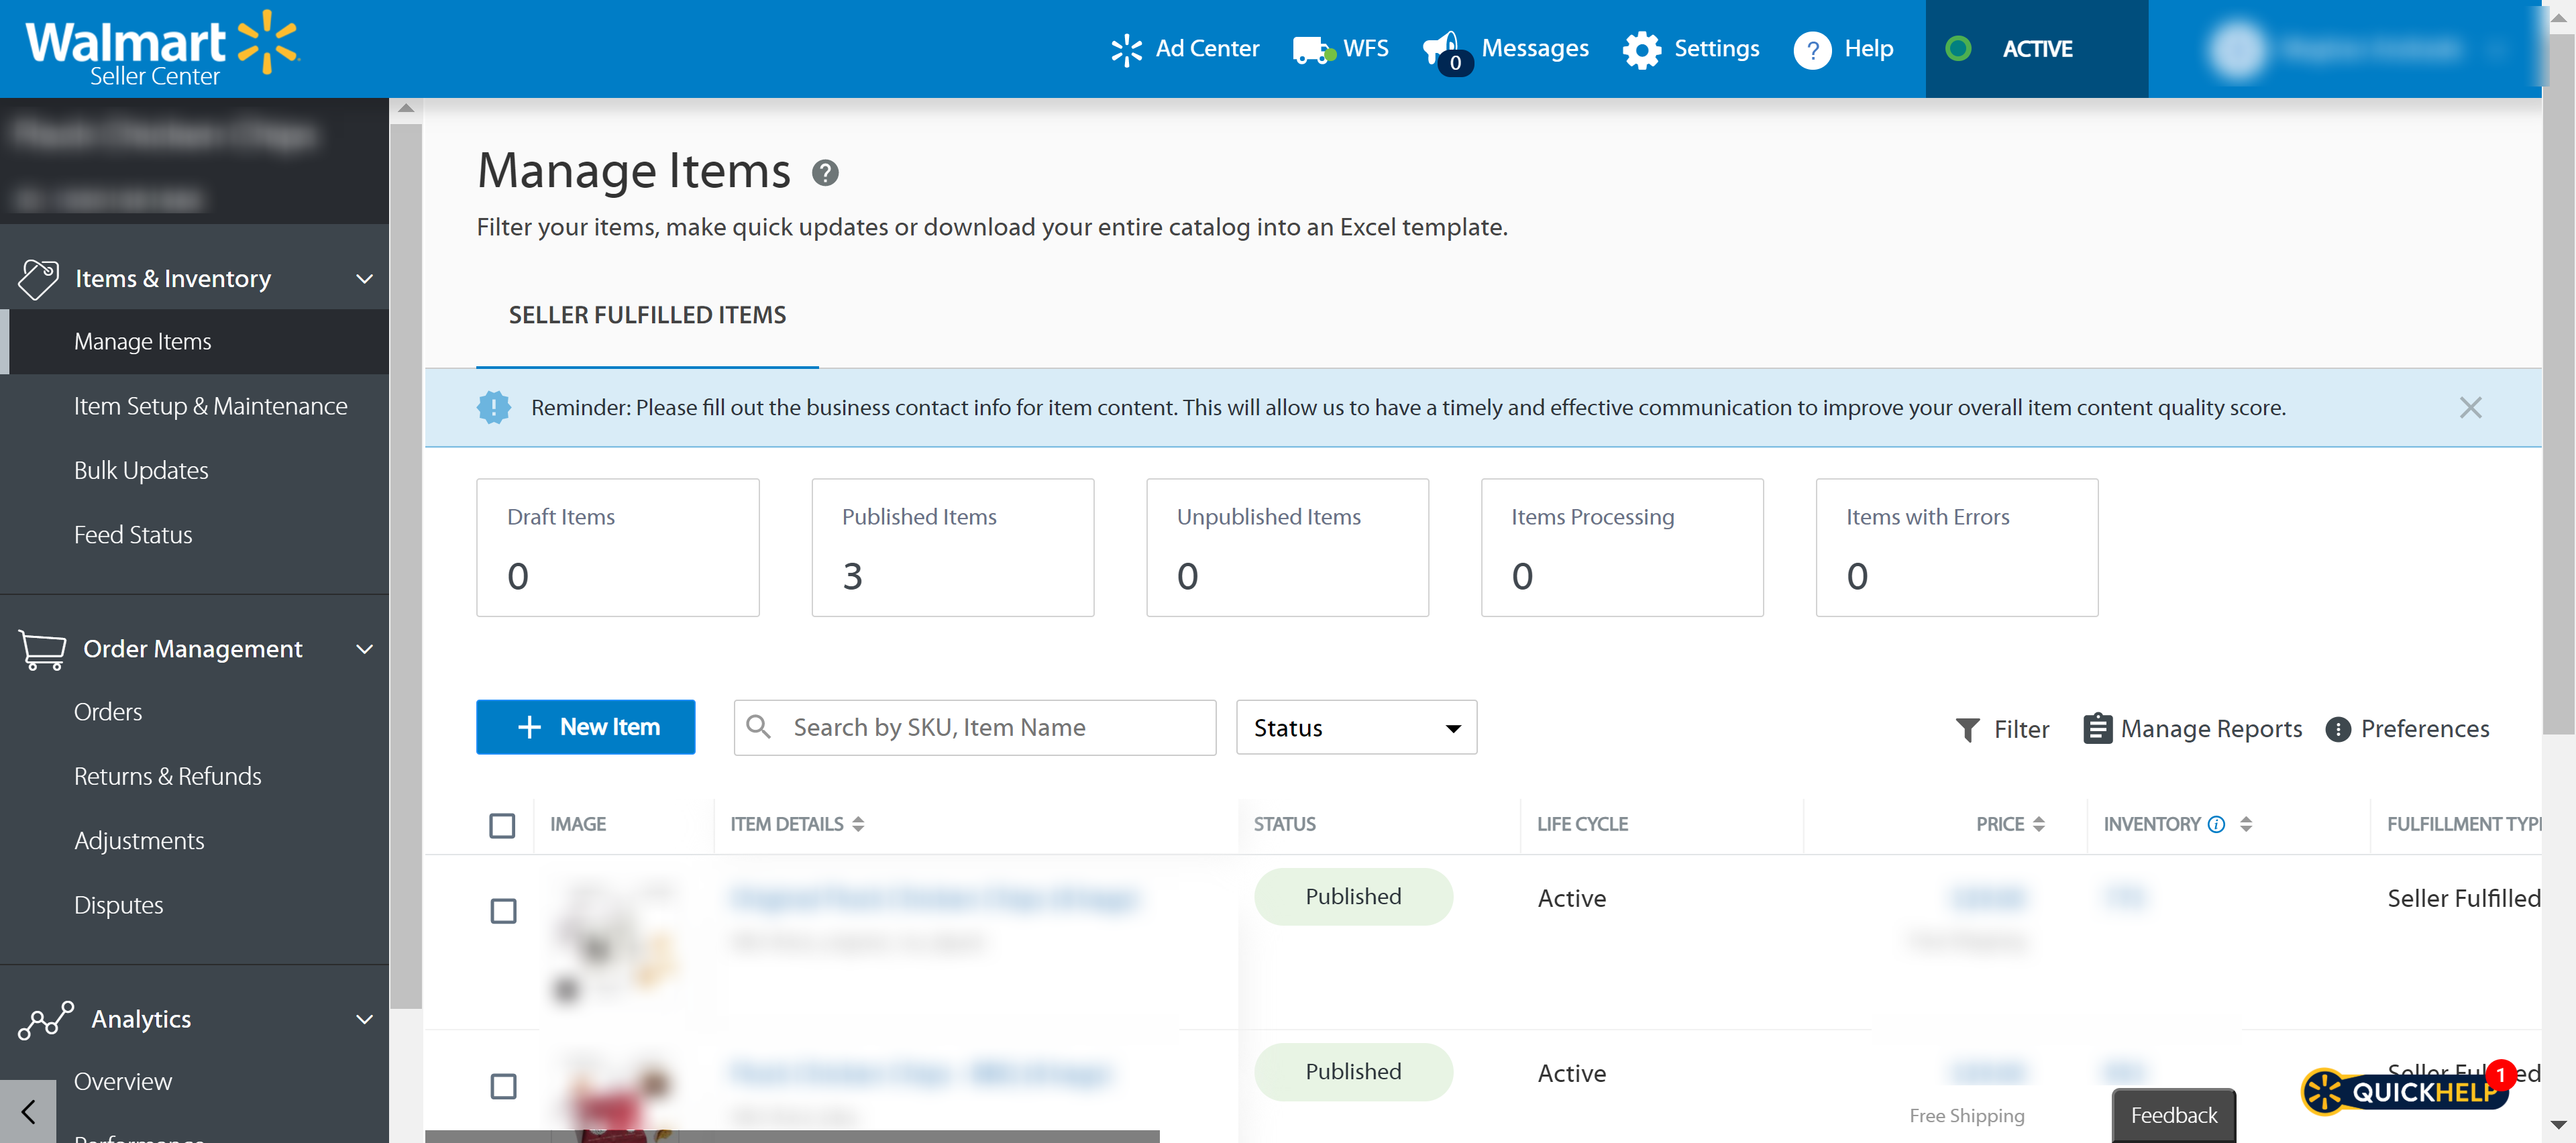Select the first published item checkbox
2576x1143 pixels.
click(x=503, y=910)
